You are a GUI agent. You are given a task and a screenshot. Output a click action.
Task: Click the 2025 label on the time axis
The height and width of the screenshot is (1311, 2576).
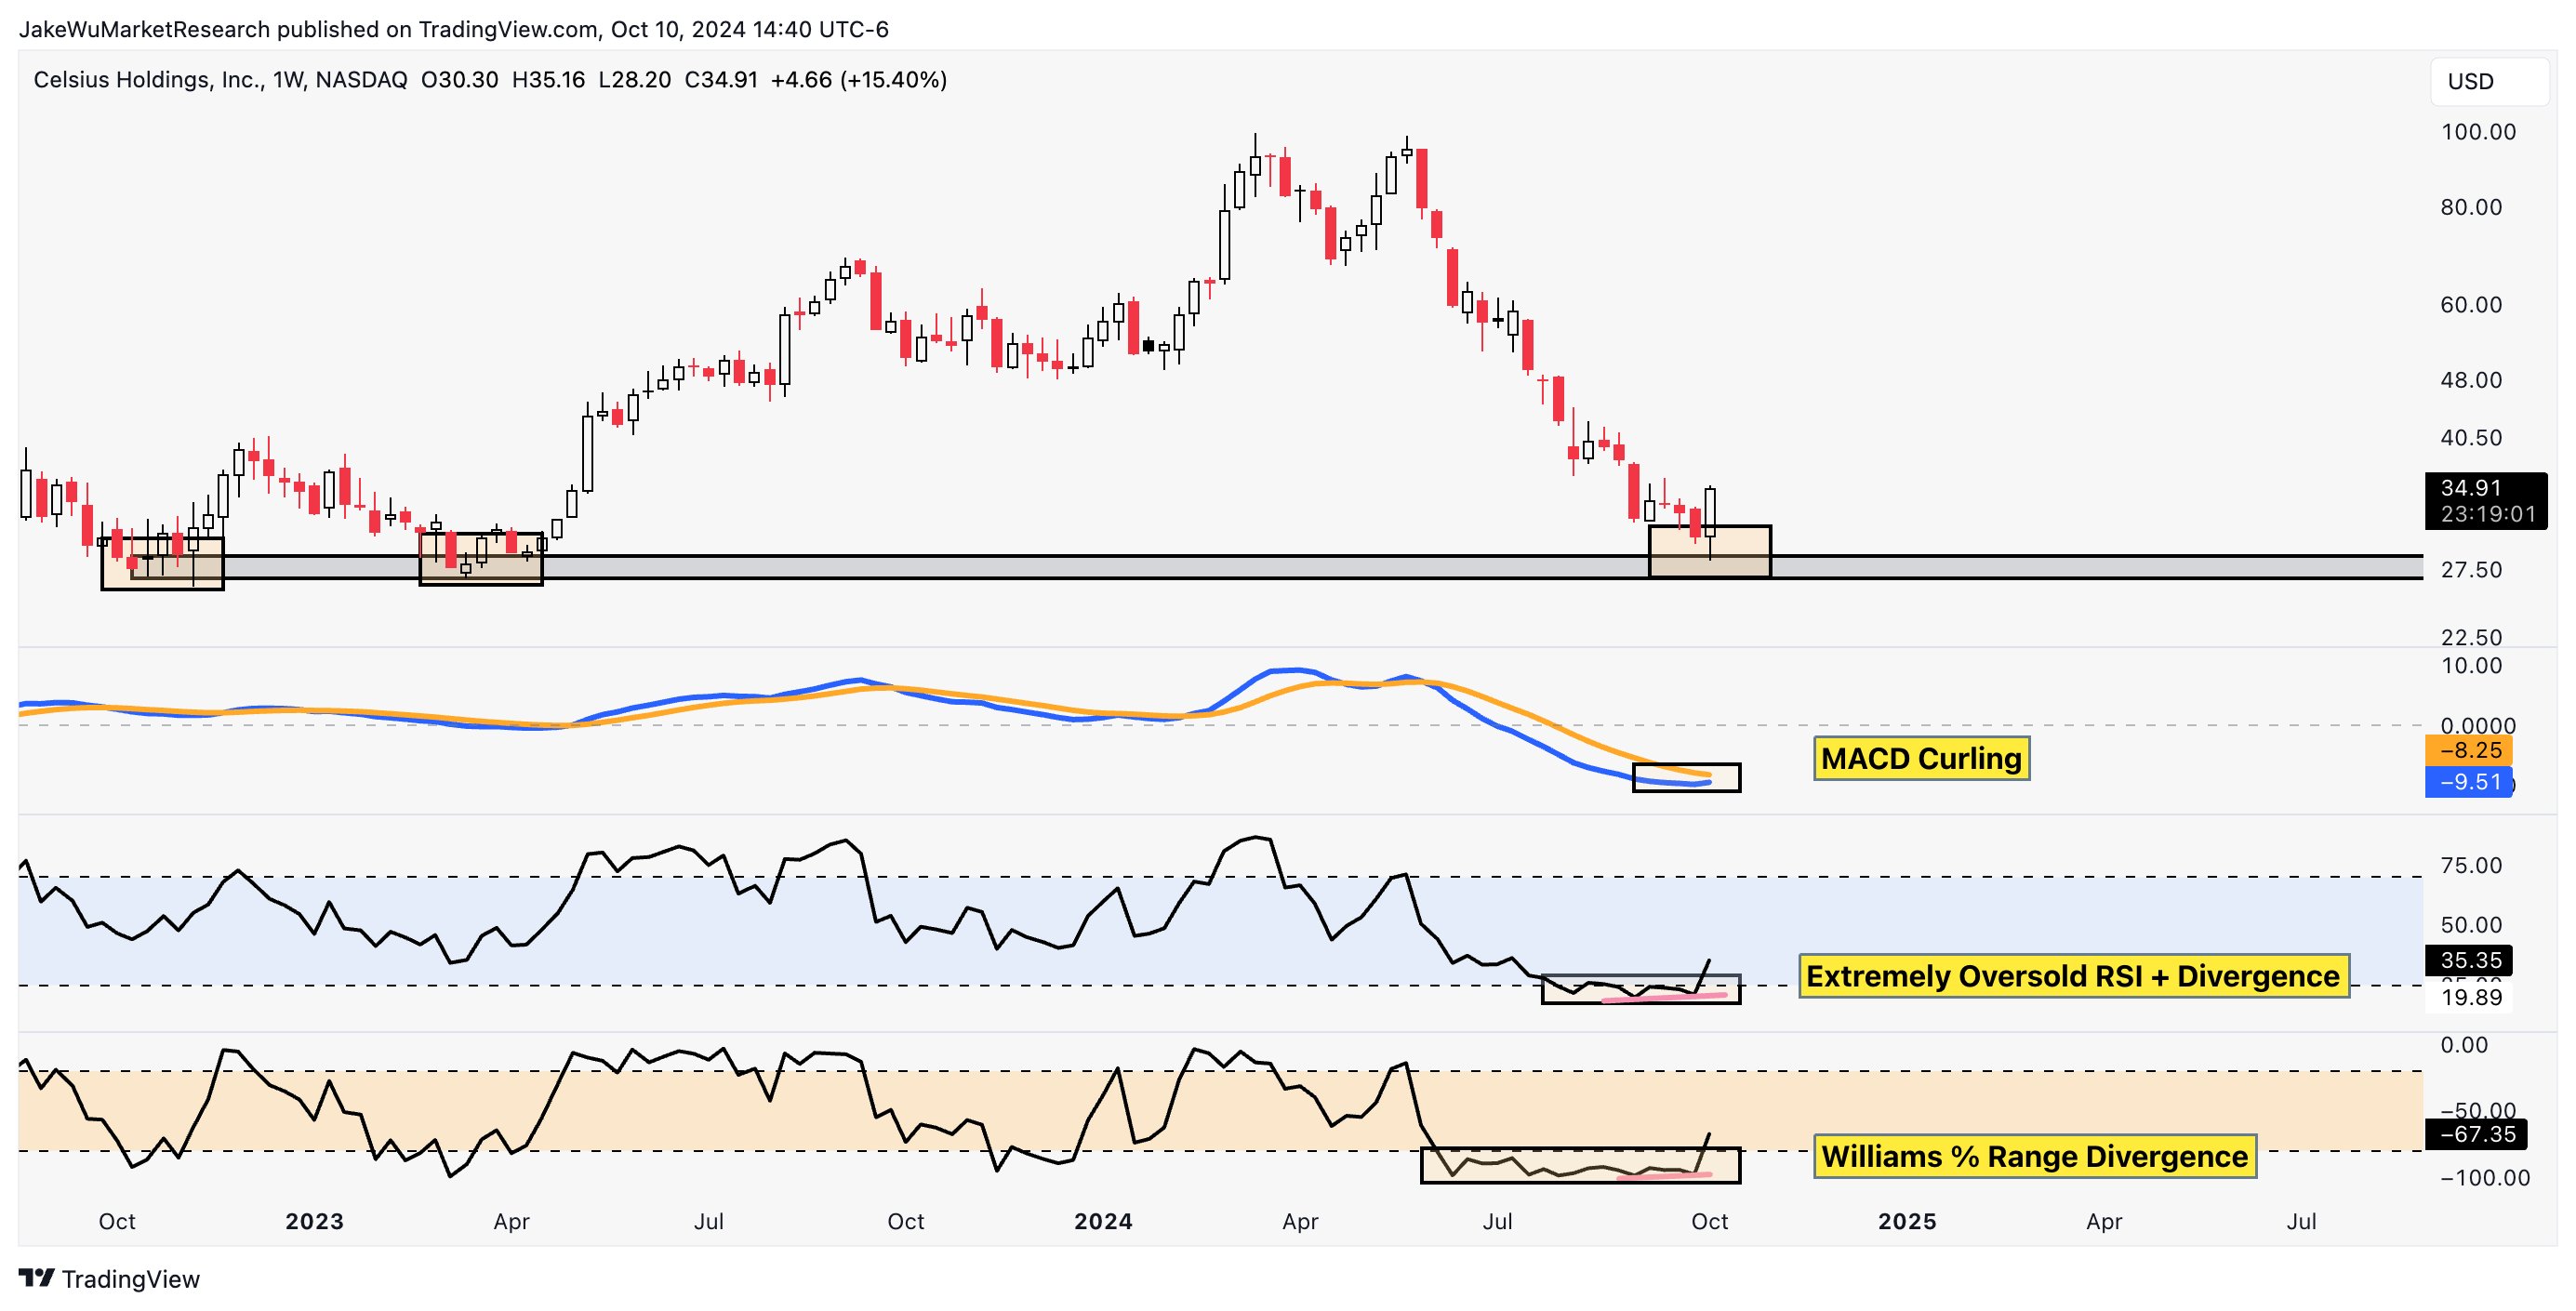pos(1907,1222)
